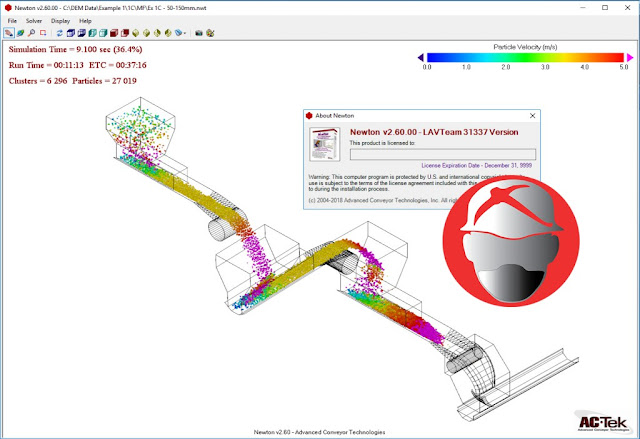
Task: Select the second dark blue cube view icon
Action: coord(82,33)
